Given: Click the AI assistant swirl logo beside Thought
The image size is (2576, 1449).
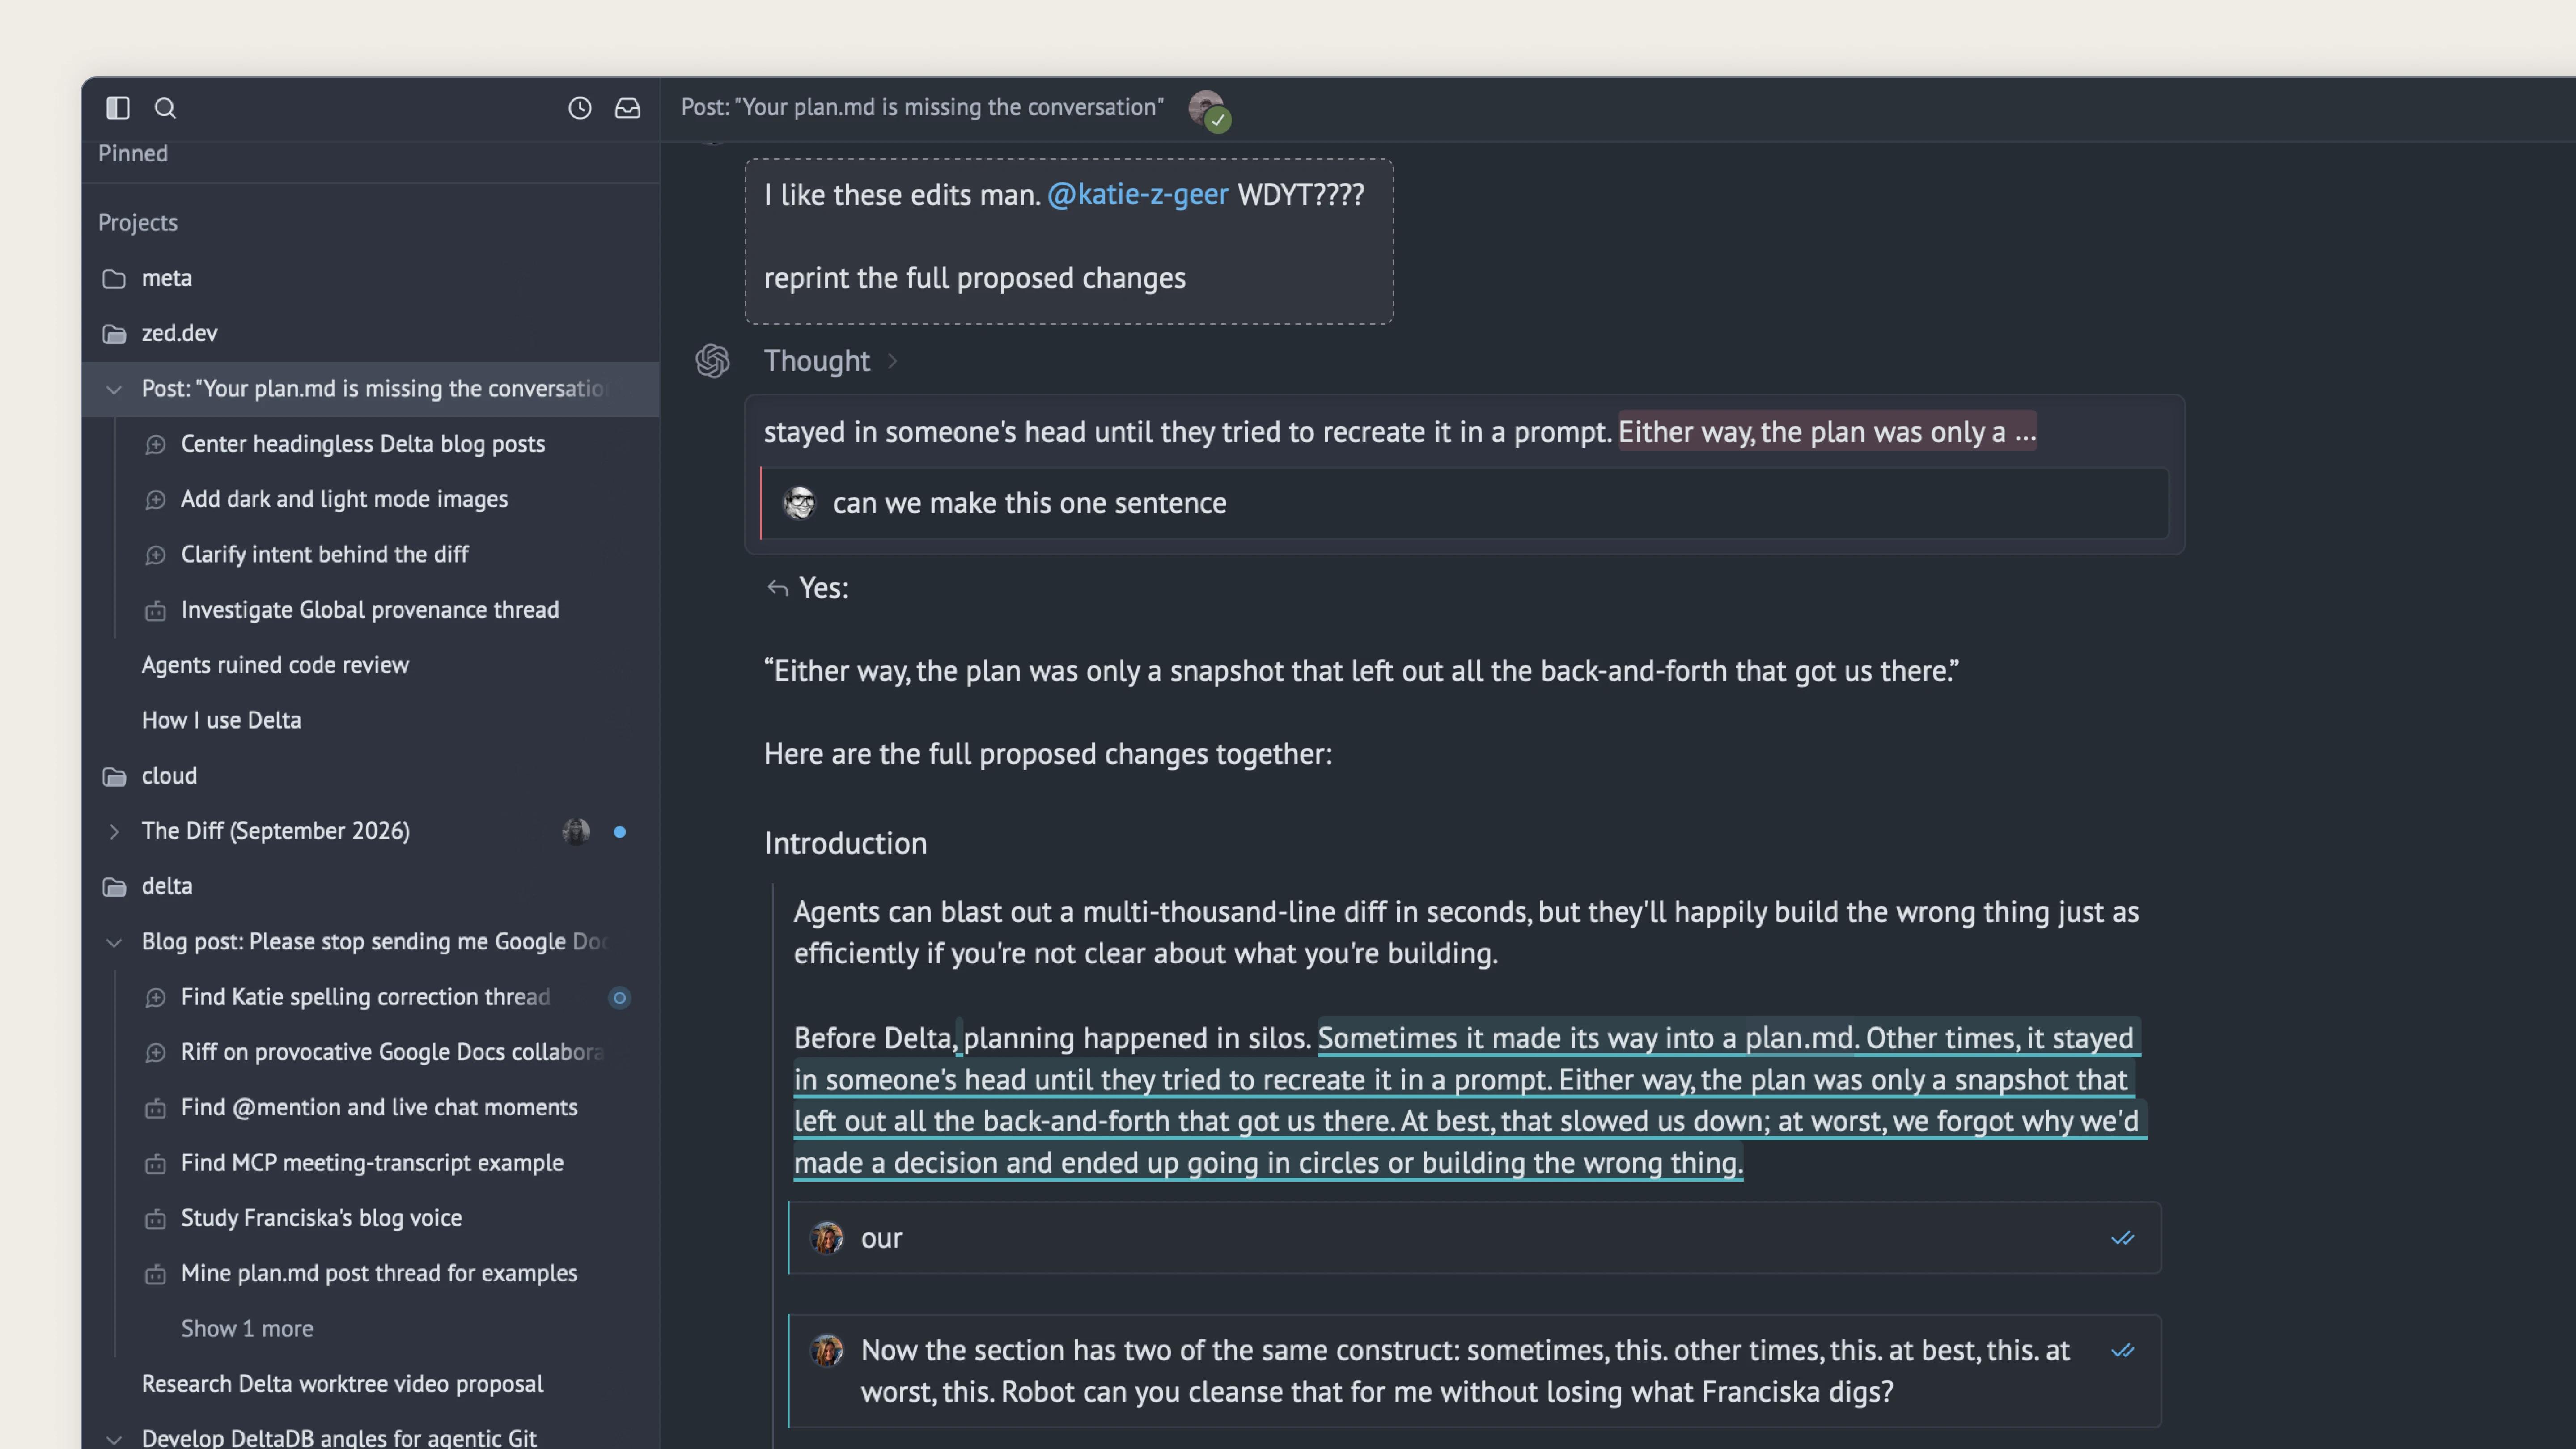Looking at the screenshot, I should click(x=712, y=361).
